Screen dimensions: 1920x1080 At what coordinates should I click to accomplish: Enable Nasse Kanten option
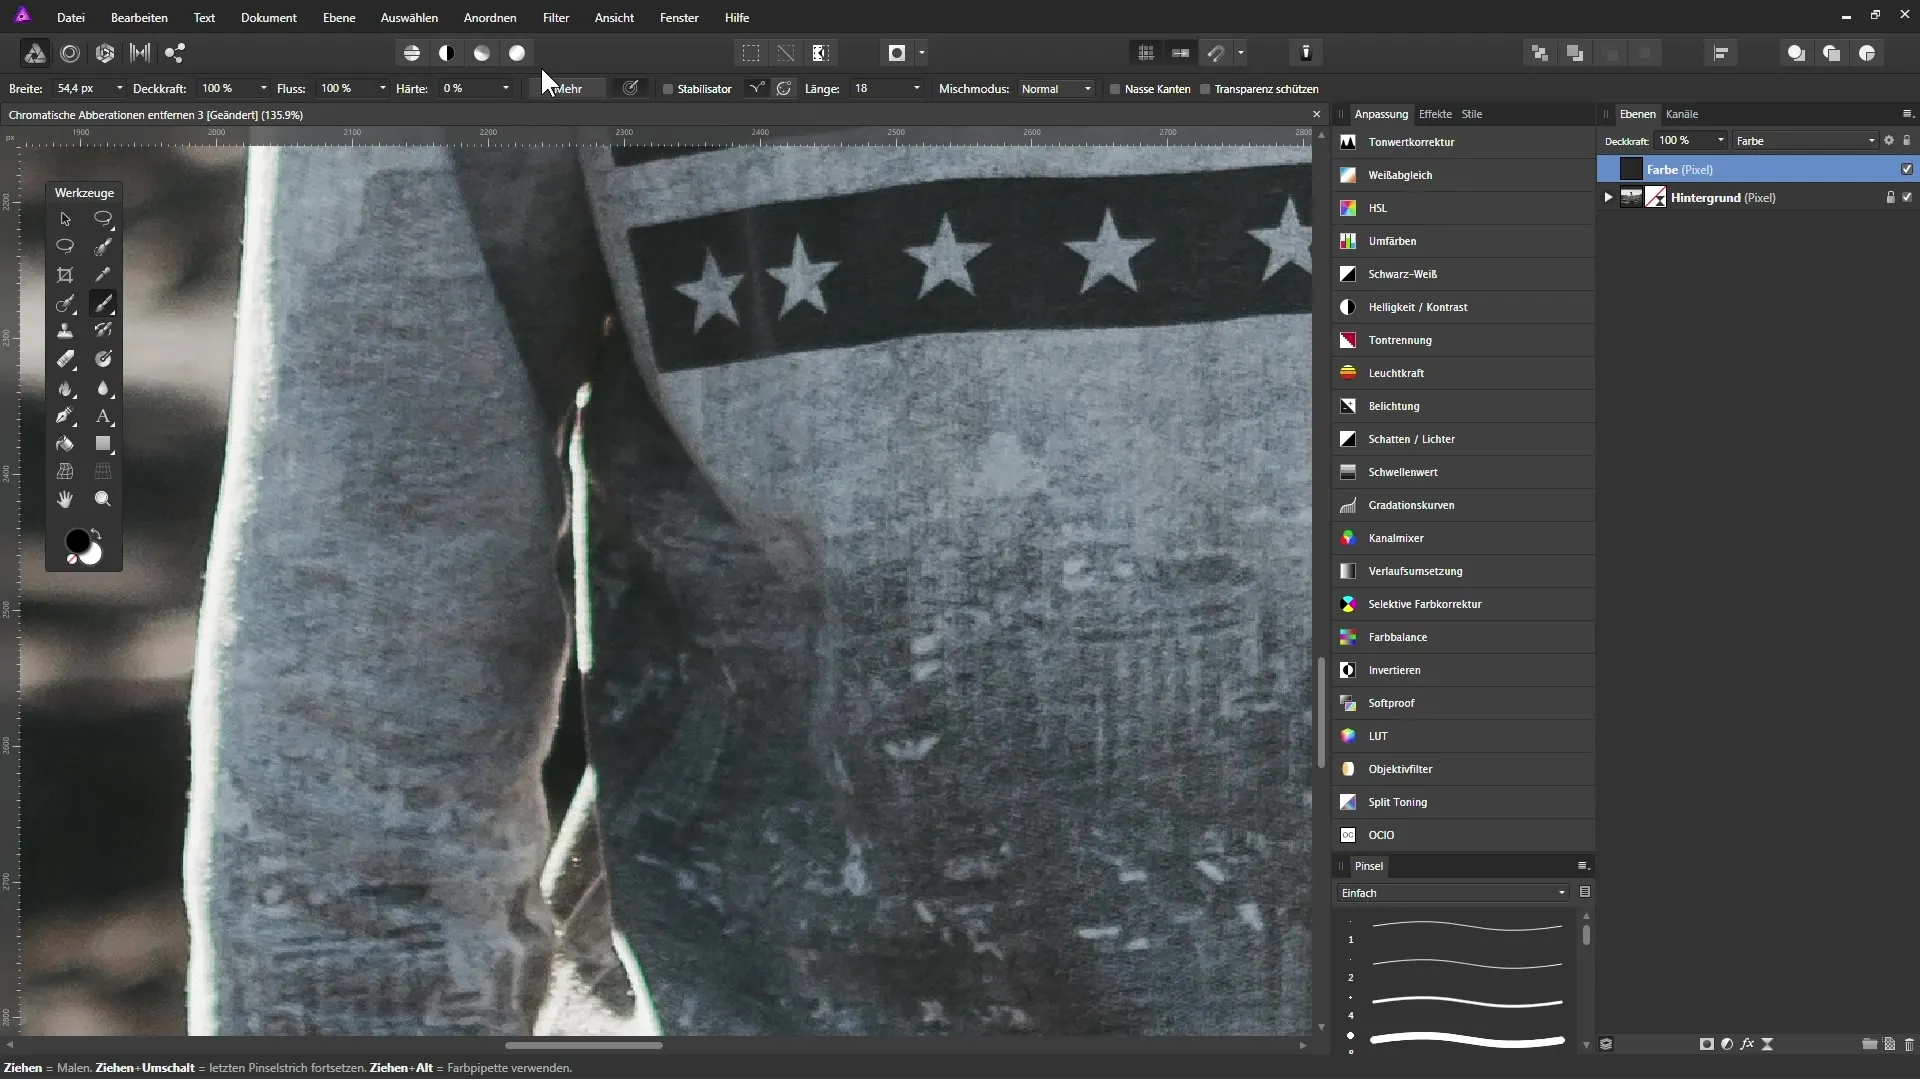1115,89
